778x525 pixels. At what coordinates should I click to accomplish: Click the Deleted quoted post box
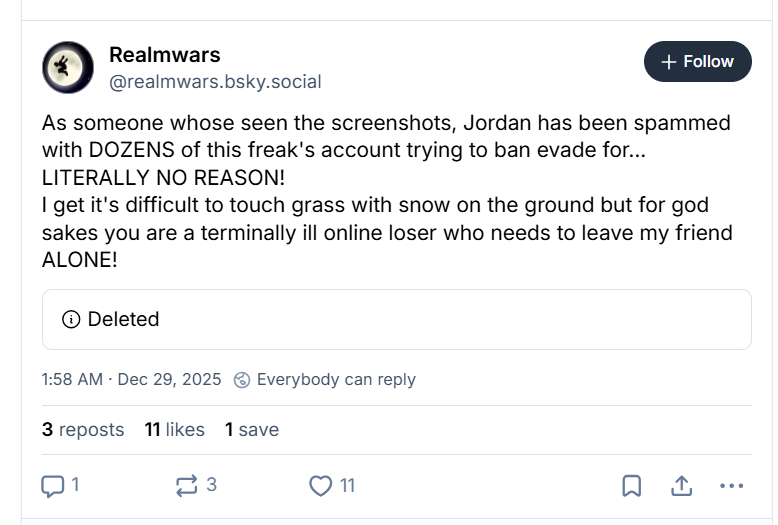(x=396, y=320)
